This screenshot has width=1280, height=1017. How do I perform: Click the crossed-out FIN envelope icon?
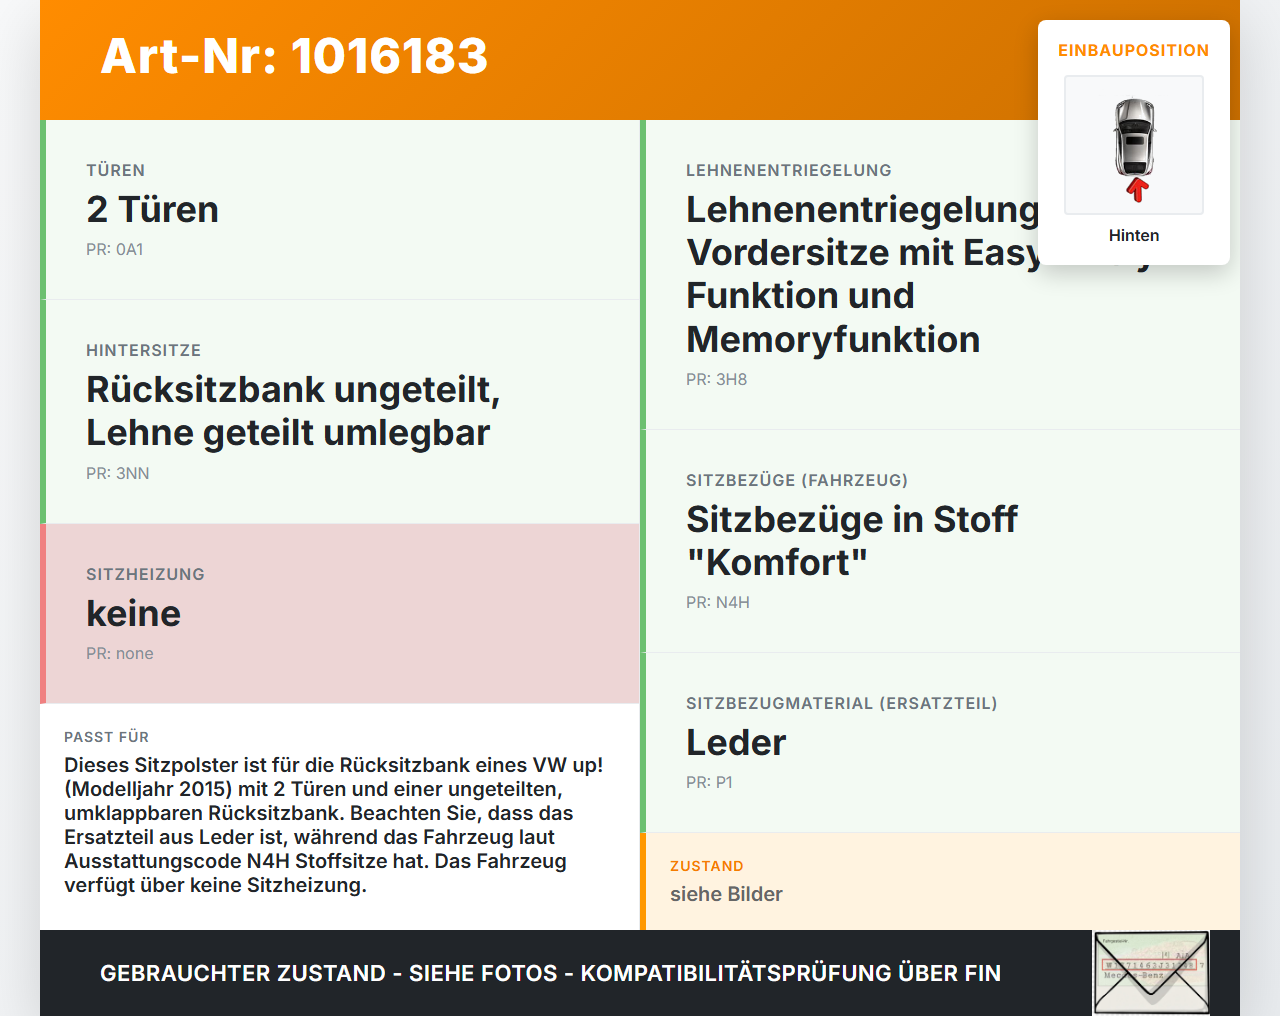point(1150,972)
